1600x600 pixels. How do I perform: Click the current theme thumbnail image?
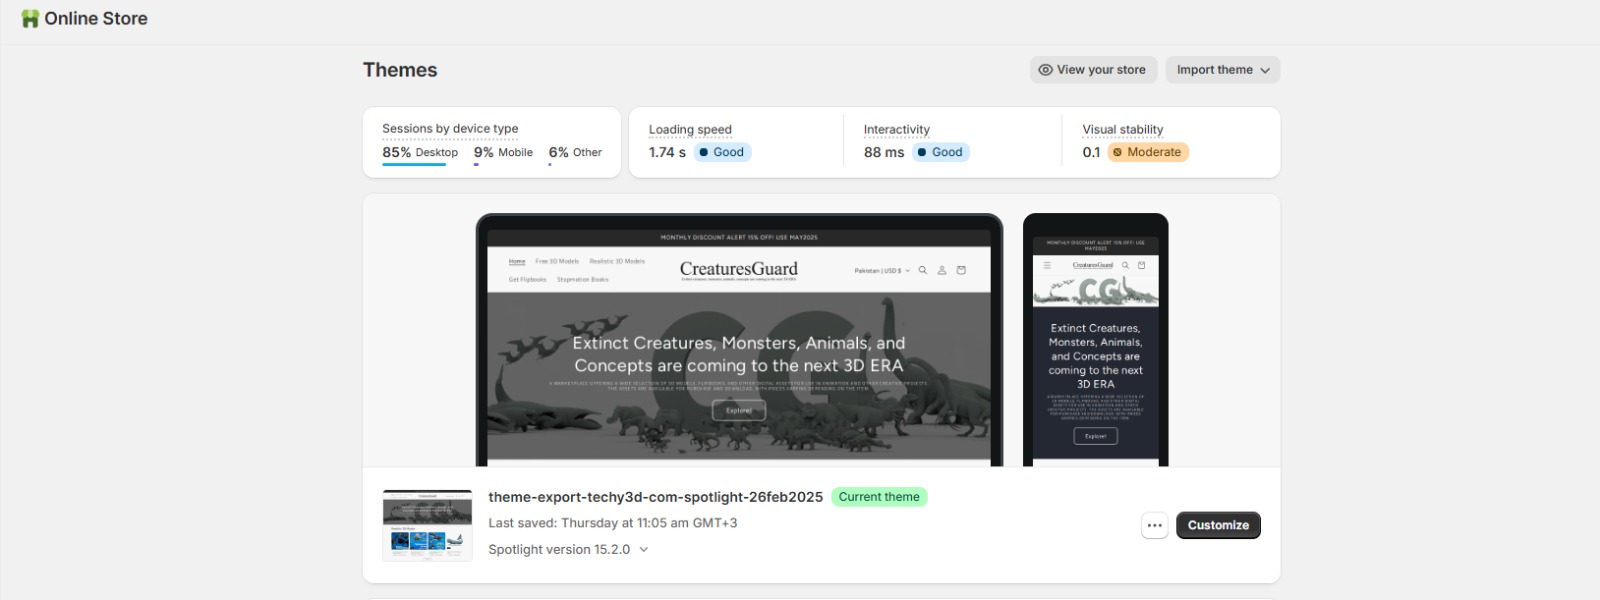pos(427,525)
